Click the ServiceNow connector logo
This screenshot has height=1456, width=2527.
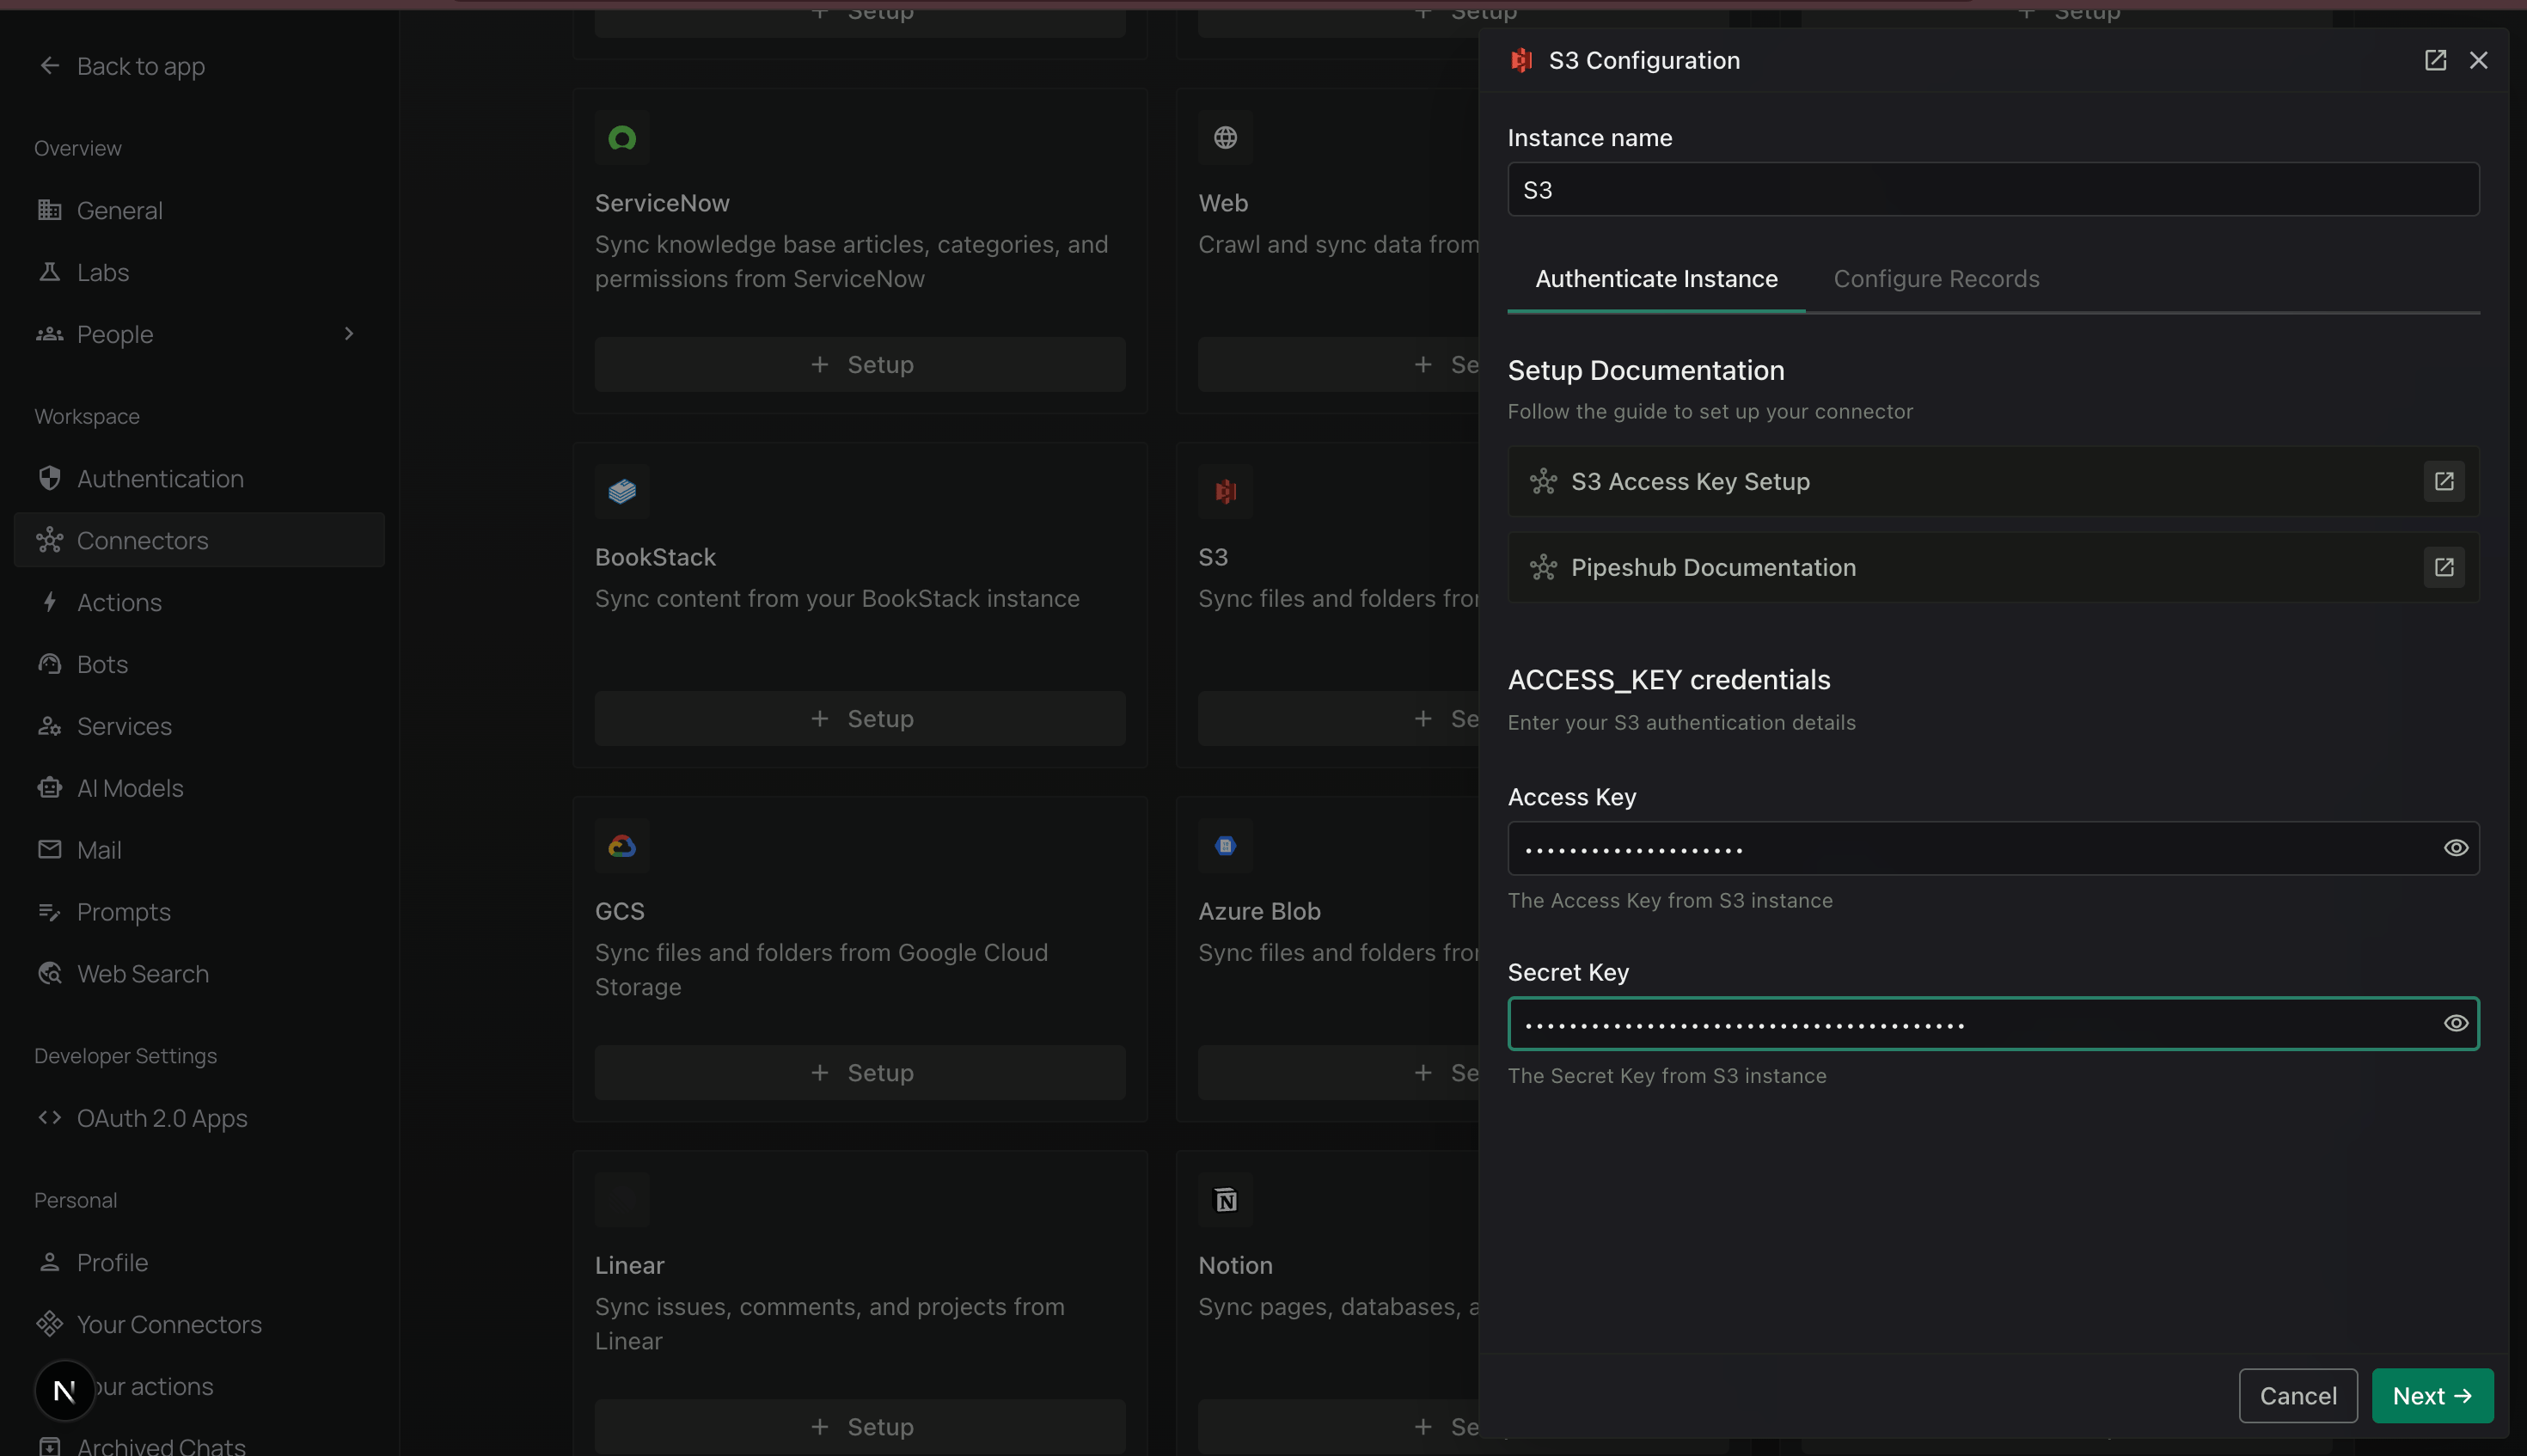click(622, 138)
